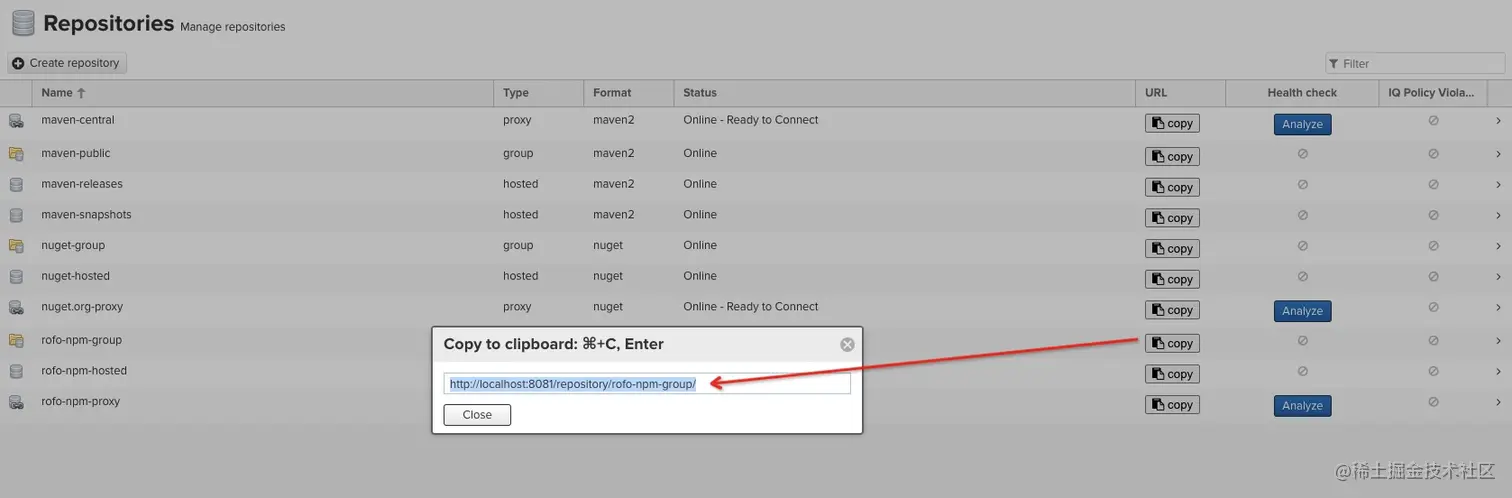Click the IQ Policy Violations column header
1512x498 pixels.
[x=1431, y=93]
